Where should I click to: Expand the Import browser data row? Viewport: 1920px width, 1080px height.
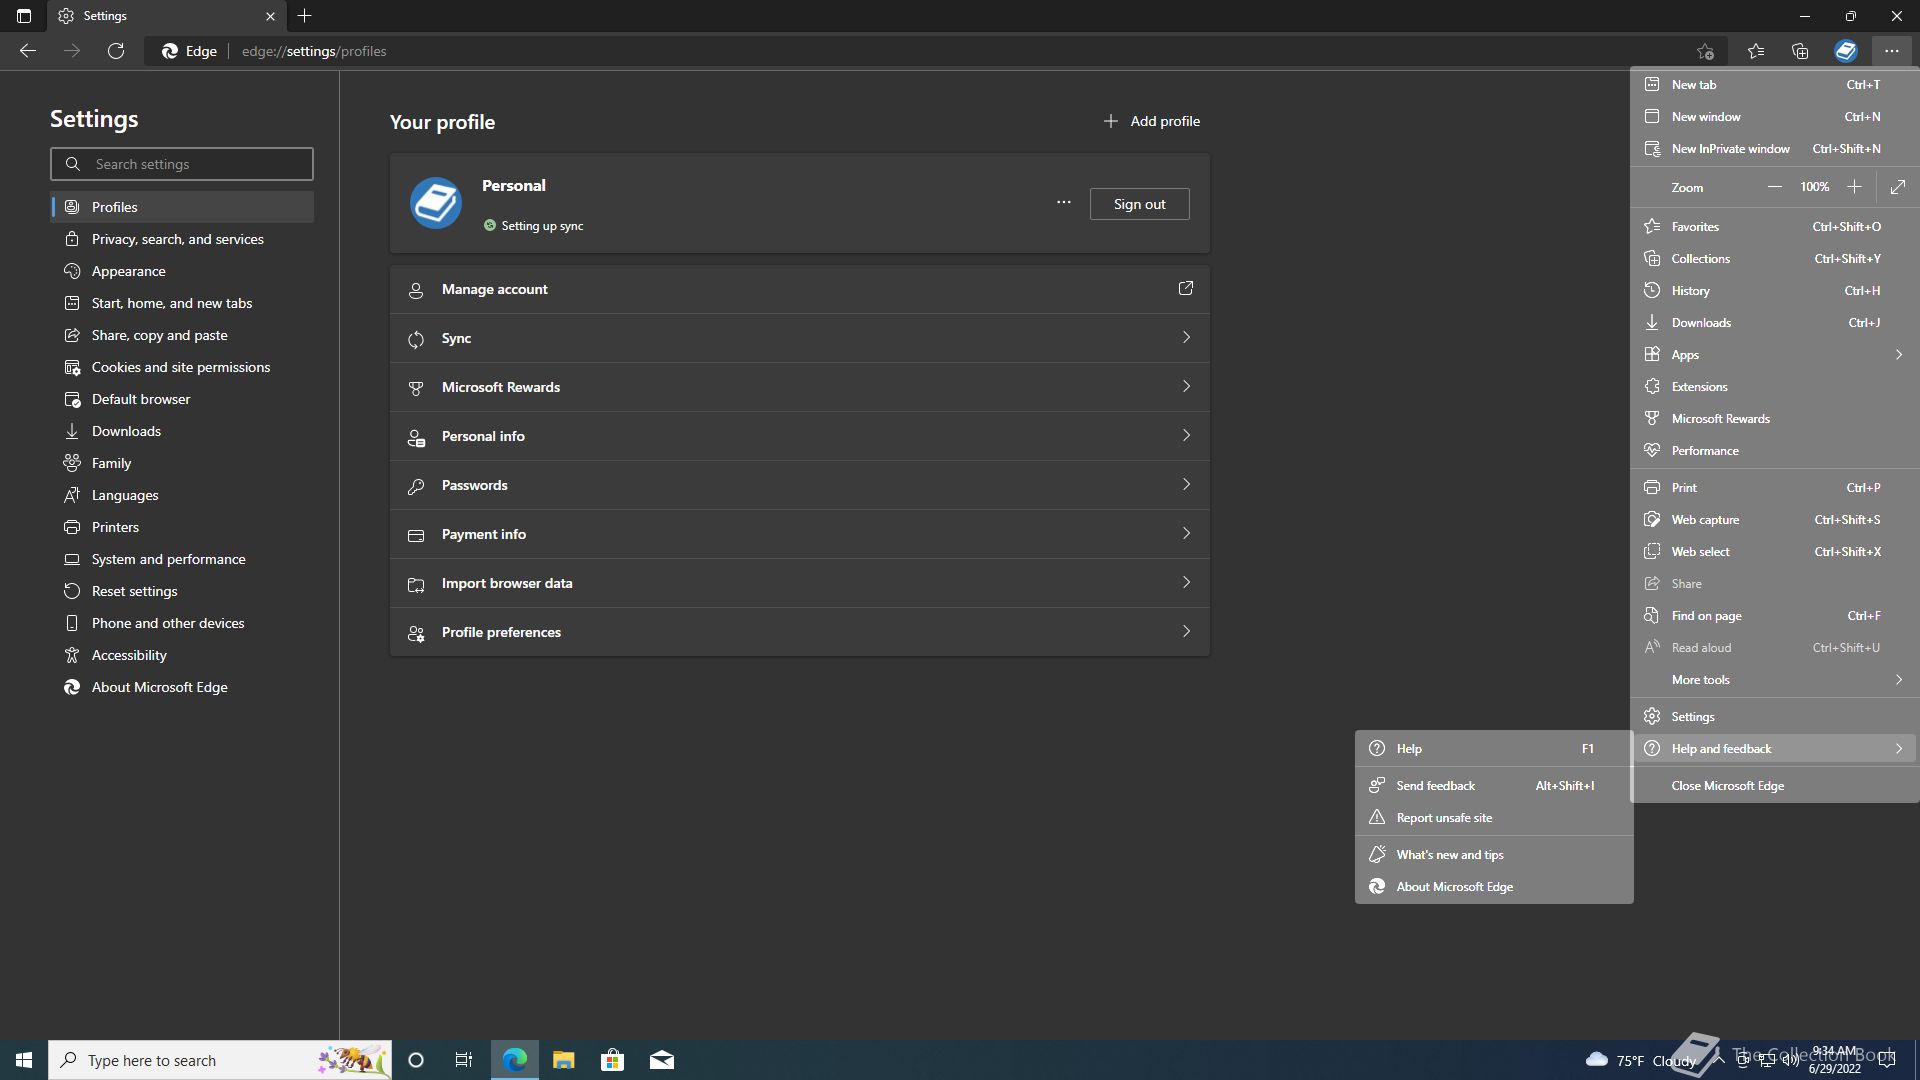[799, 583]
